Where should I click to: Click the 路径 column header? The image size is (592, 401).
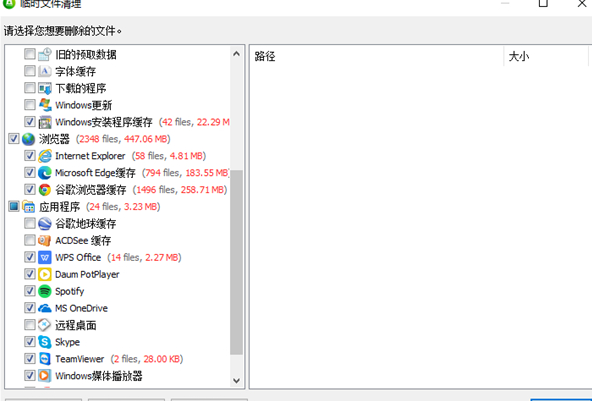(x=376, y=57)
